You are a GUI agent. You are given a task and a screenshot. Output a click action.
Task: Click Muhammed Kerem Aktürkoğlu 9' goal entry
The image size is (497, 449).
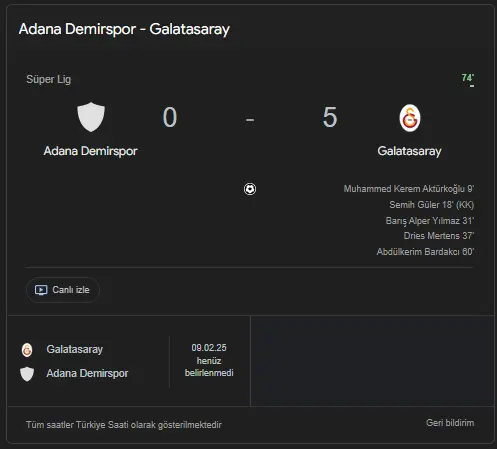409,189
